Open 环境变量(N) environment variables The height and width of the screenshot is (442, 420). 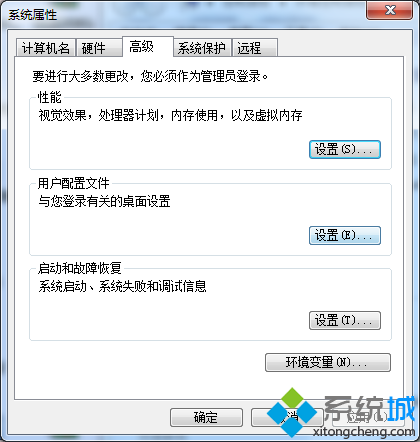click(328, 362)
